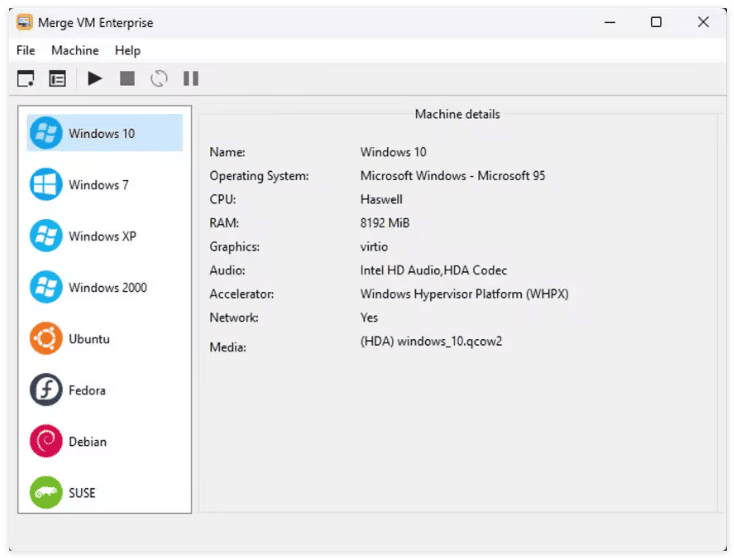This screenshot has width=734, height=558.
Task: Select the Ubuntu machine icon
Action: point(46,338)
